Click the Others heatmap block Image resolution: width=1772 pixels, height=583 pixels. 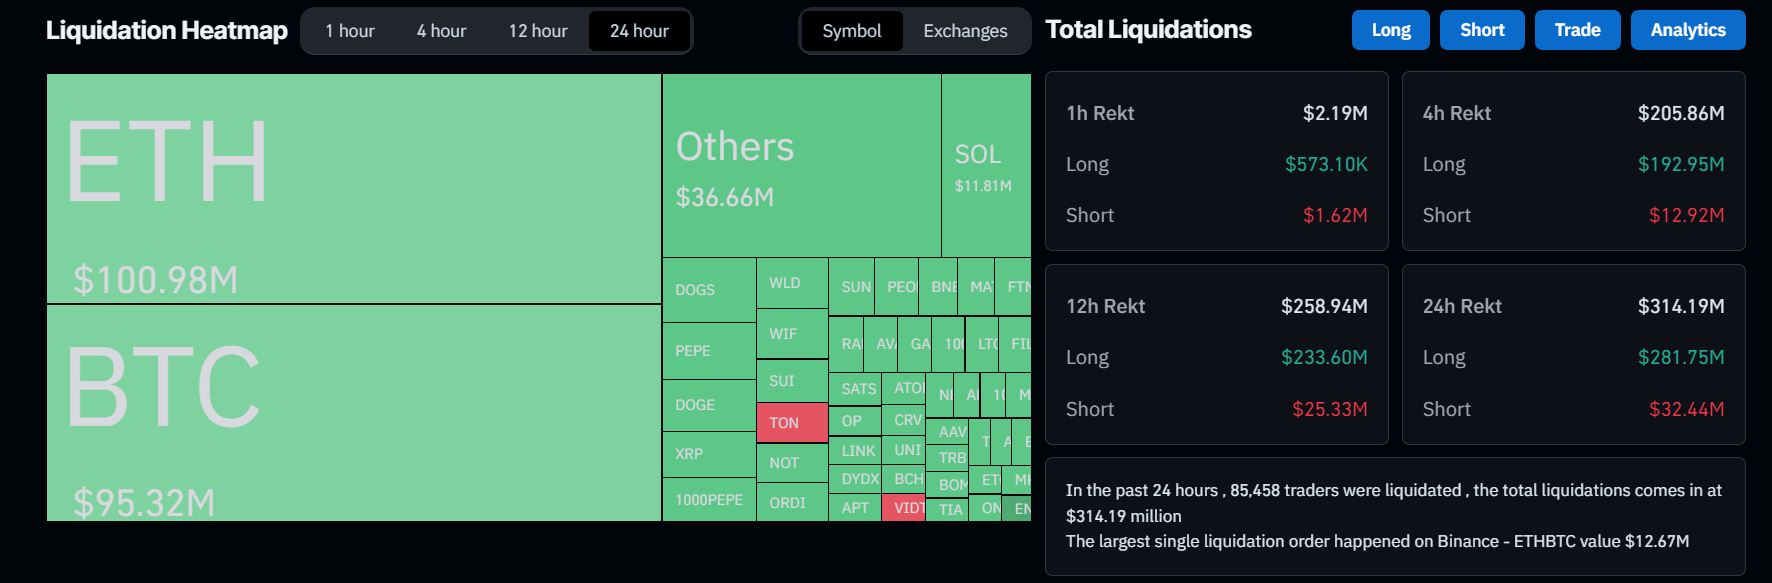pos(800,165)
